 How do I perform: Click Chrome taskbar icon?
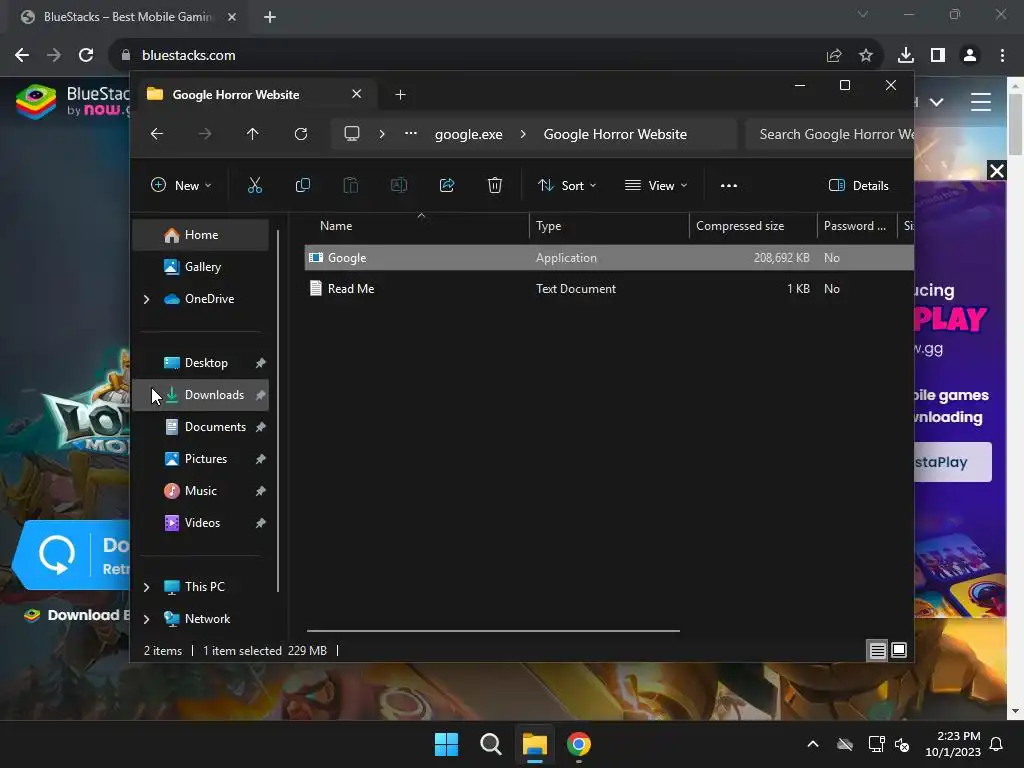[579, 744]
